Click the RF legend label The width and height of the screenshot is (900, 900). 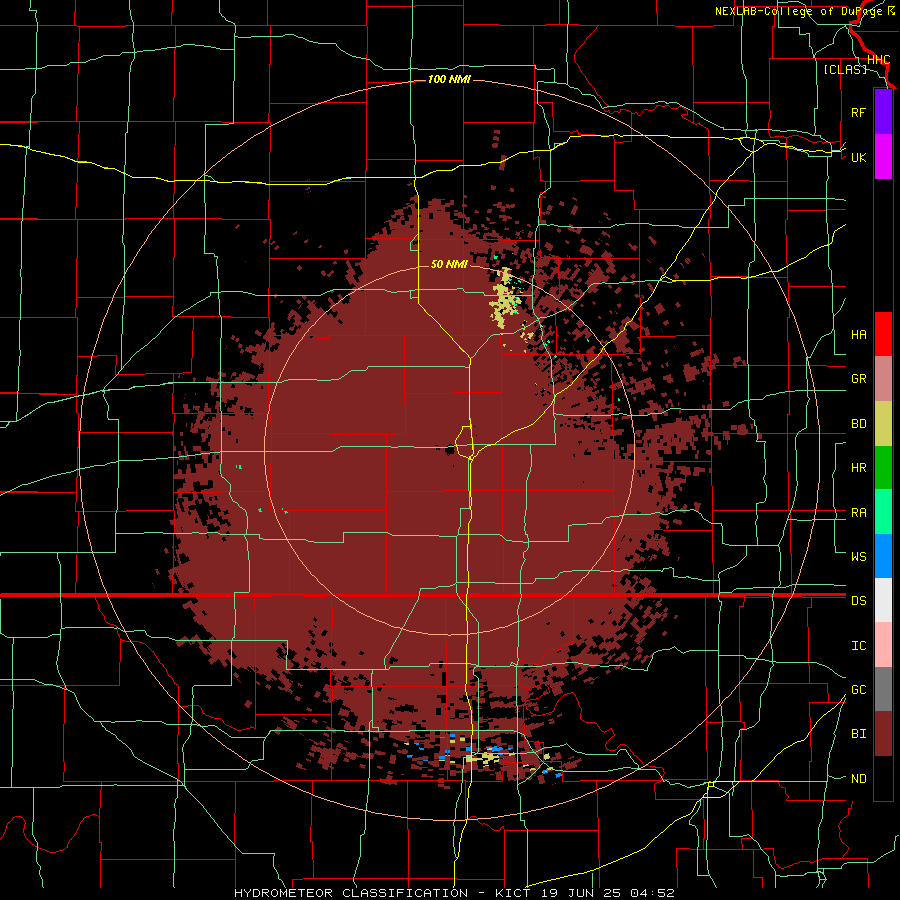858,112
